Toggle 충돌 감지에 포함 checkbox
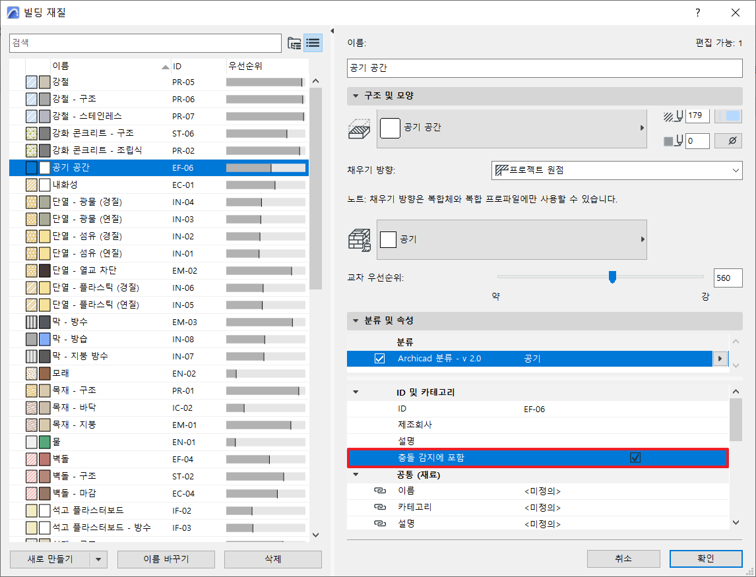Screen dimensions: 756x577 point(635,458)
